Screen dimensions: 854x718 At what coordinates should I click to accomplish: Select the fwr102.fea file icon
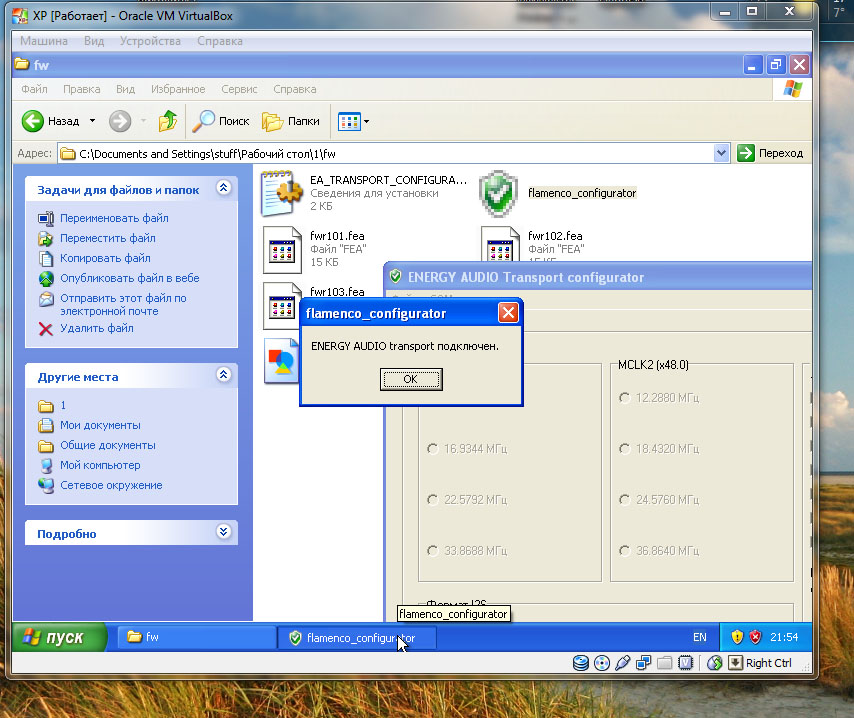500,245
